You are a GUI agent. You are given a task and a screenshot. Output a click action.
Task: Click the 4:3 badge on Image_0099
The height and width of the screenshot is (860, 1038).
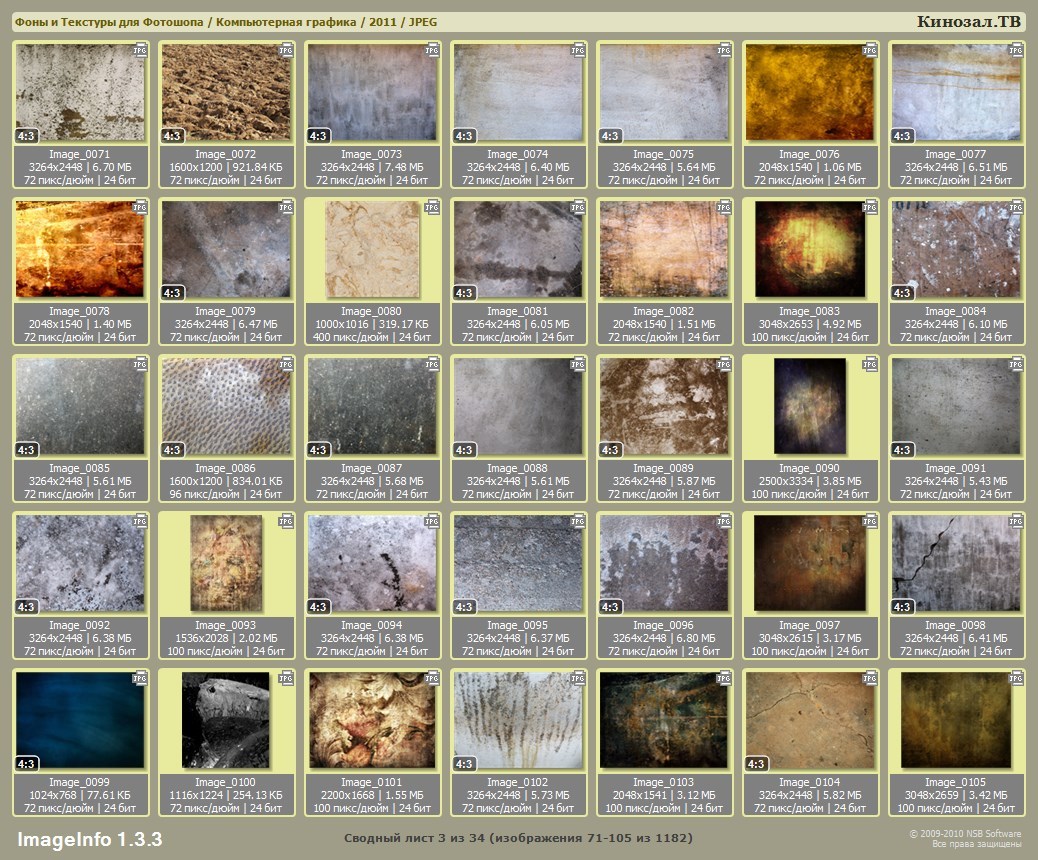(27, 764)
